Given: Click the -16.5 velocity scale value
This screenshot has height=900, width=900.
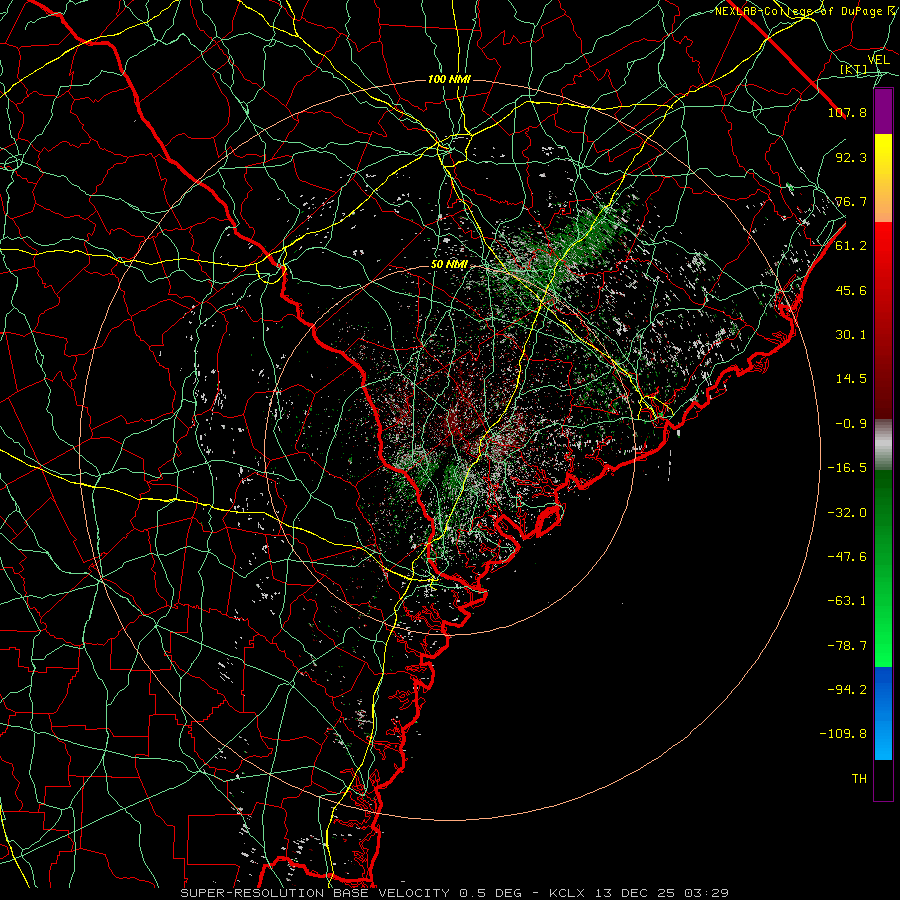Looking at the screenshot, I should click(x=847, y=468).
